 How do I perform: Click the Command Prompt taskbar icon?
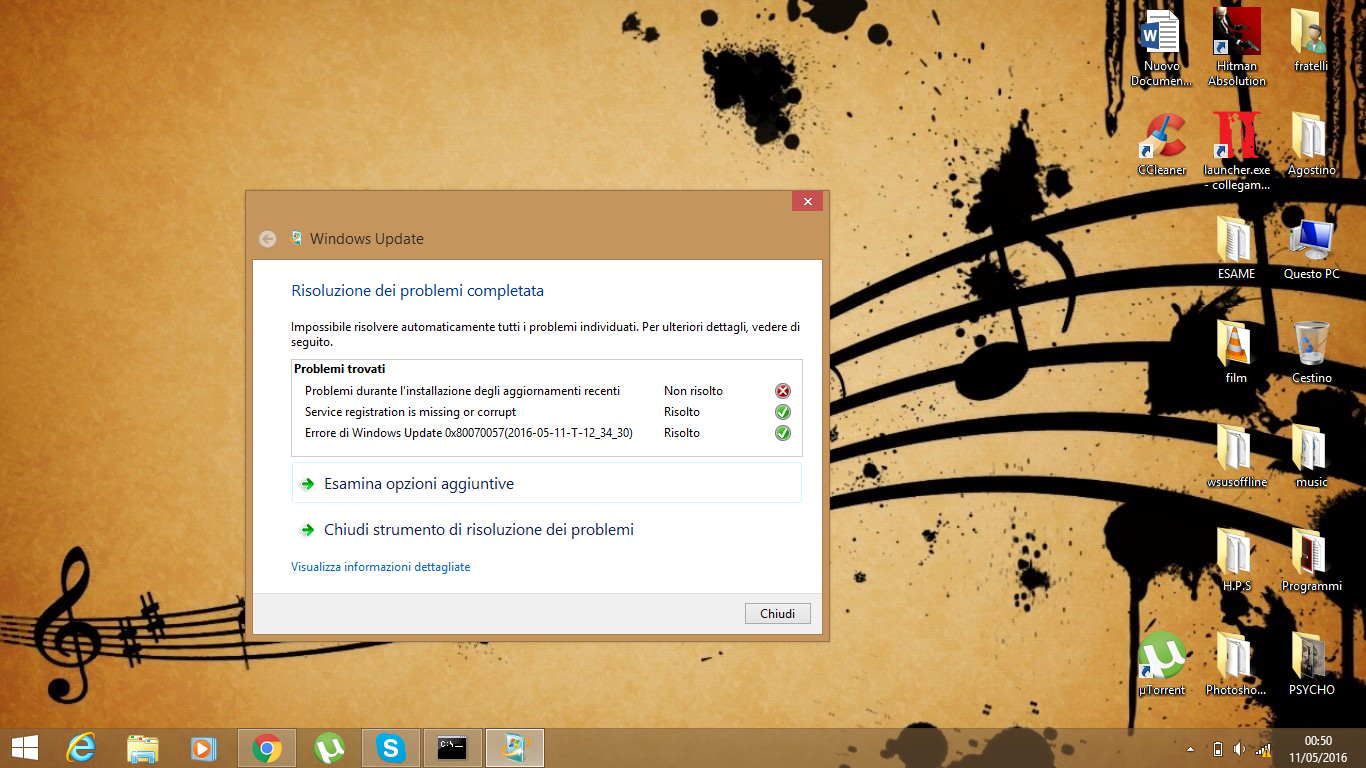click(x=452, y=747)
